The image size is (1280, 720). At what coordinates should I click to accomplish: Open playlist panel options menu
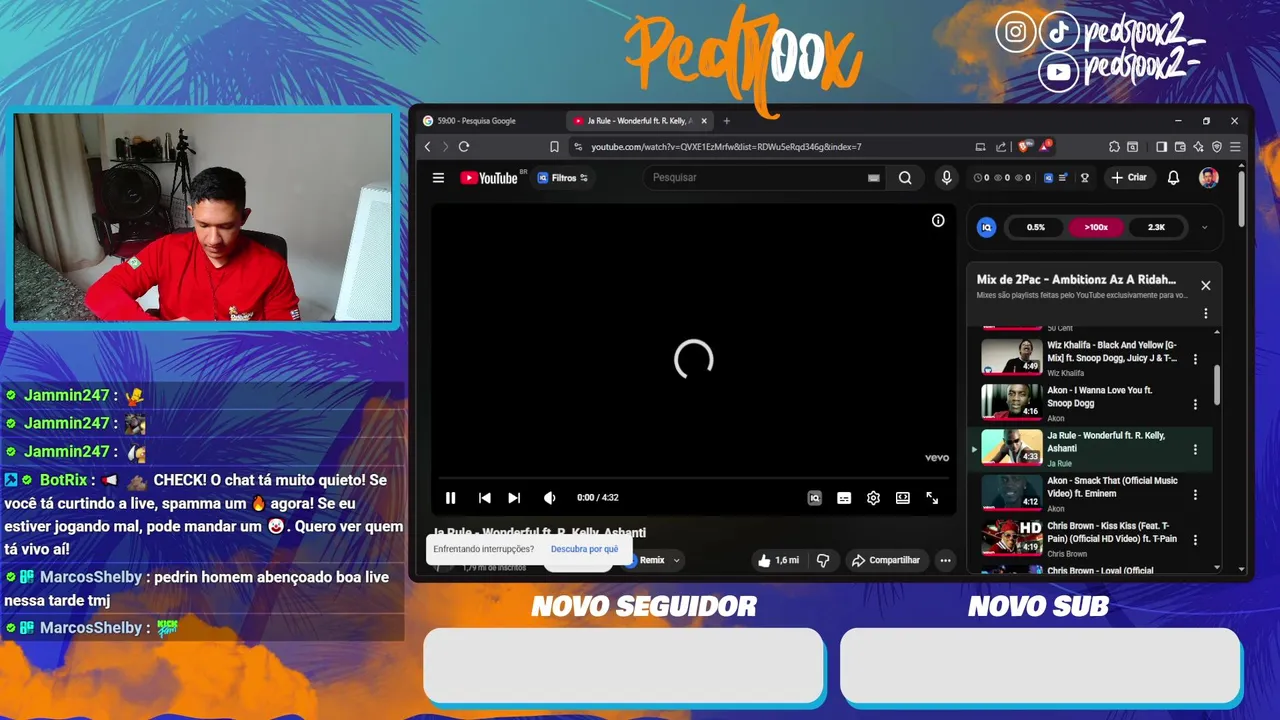(1205, 313)
